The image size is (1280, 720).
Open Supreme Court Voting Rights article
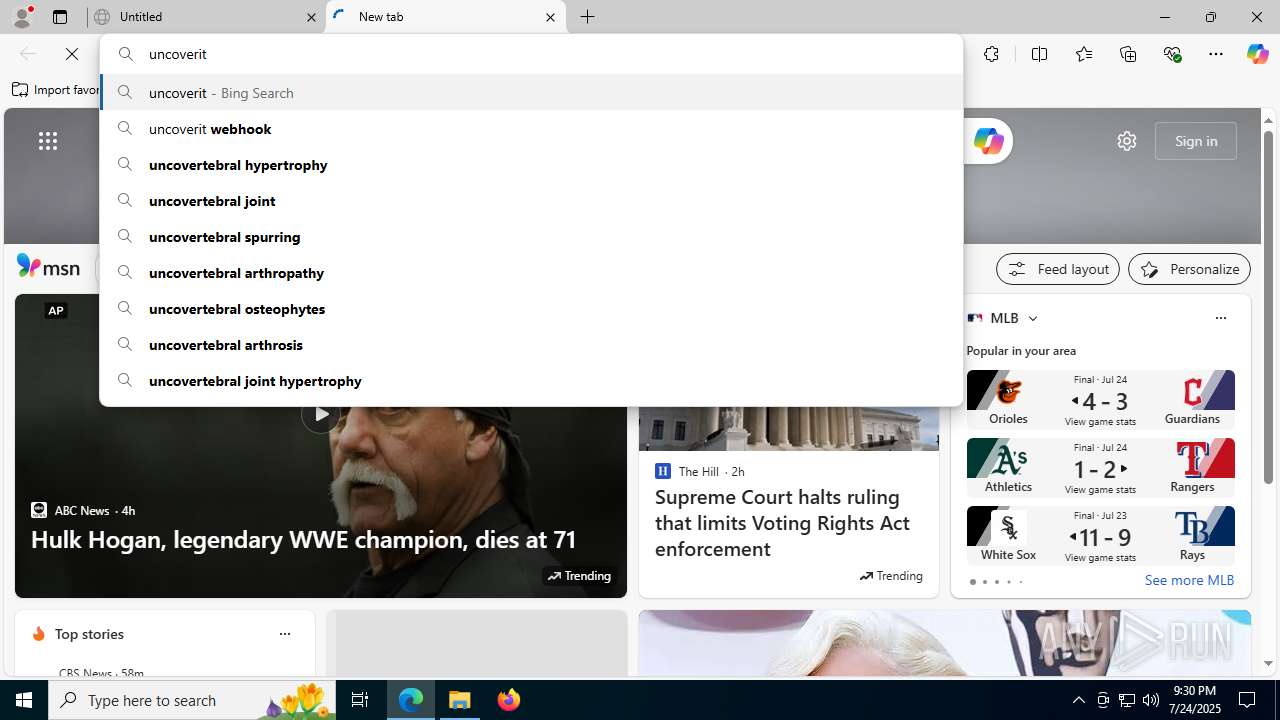(782, 522)
